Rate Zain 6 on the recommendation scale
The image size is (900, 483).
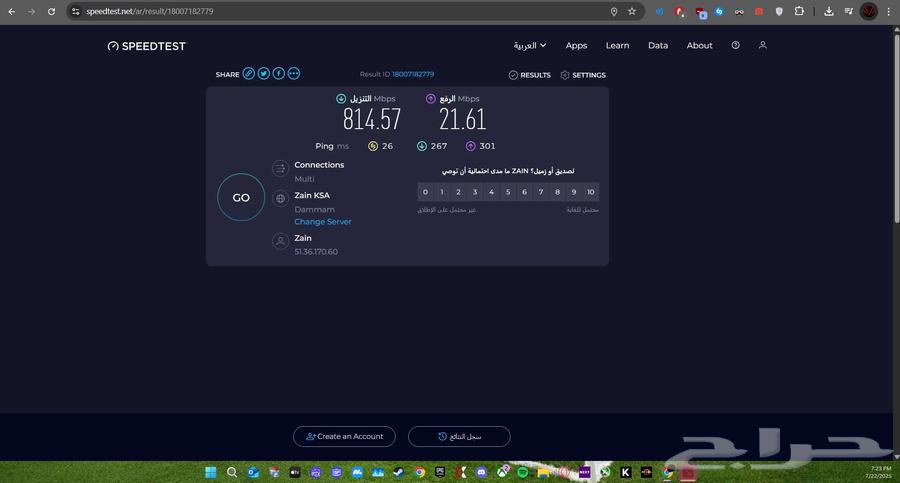point(524,192)
